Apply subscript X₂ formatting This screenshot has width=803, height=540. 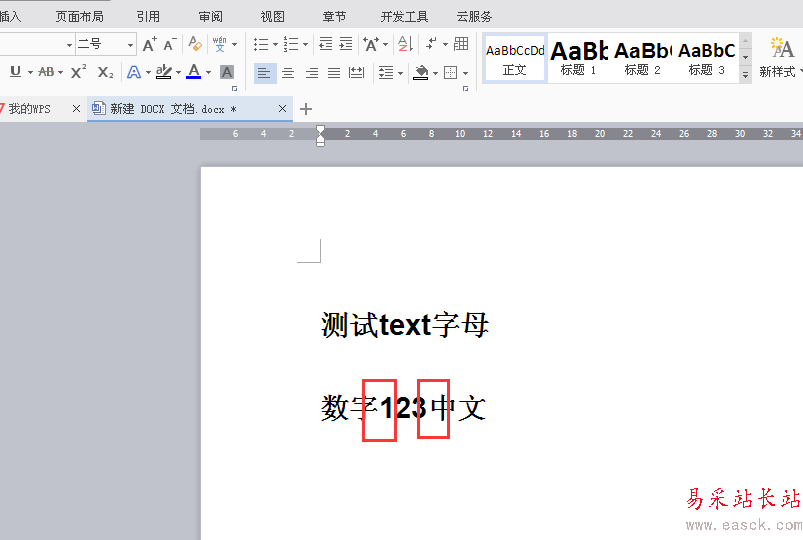click(105, 72)
